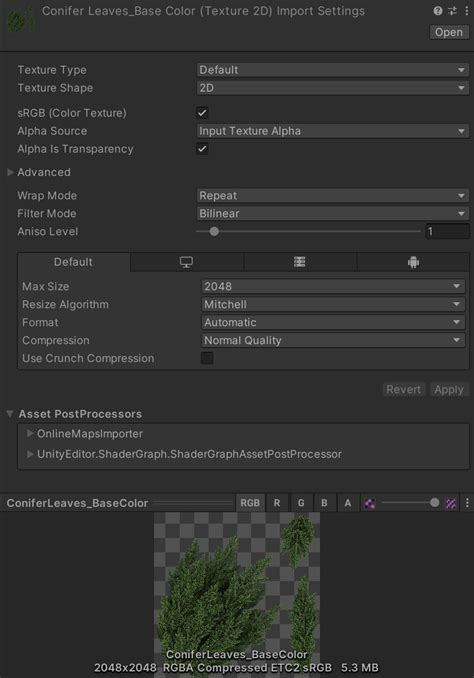474x678 pixels.
Task: Open the Format dropdown
Action: (x=333, y=323)
